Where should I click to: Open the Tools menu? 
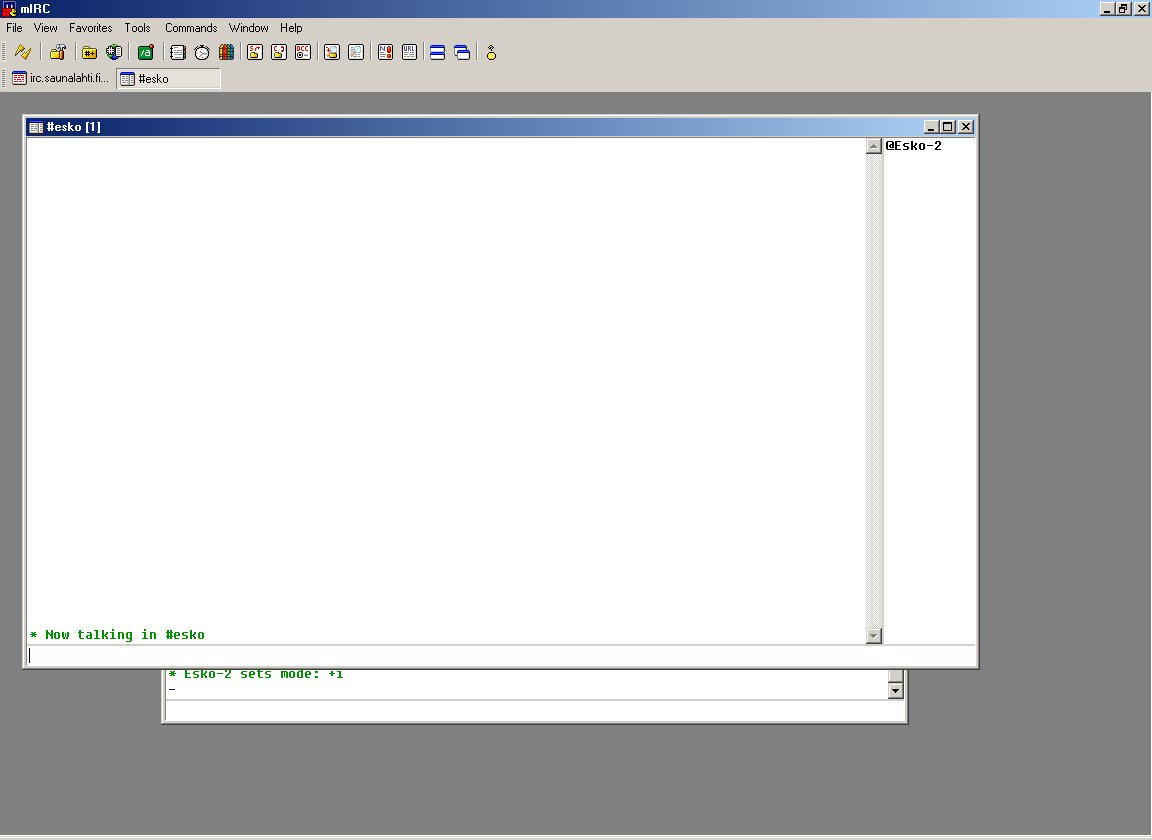[x=137, y=28]
